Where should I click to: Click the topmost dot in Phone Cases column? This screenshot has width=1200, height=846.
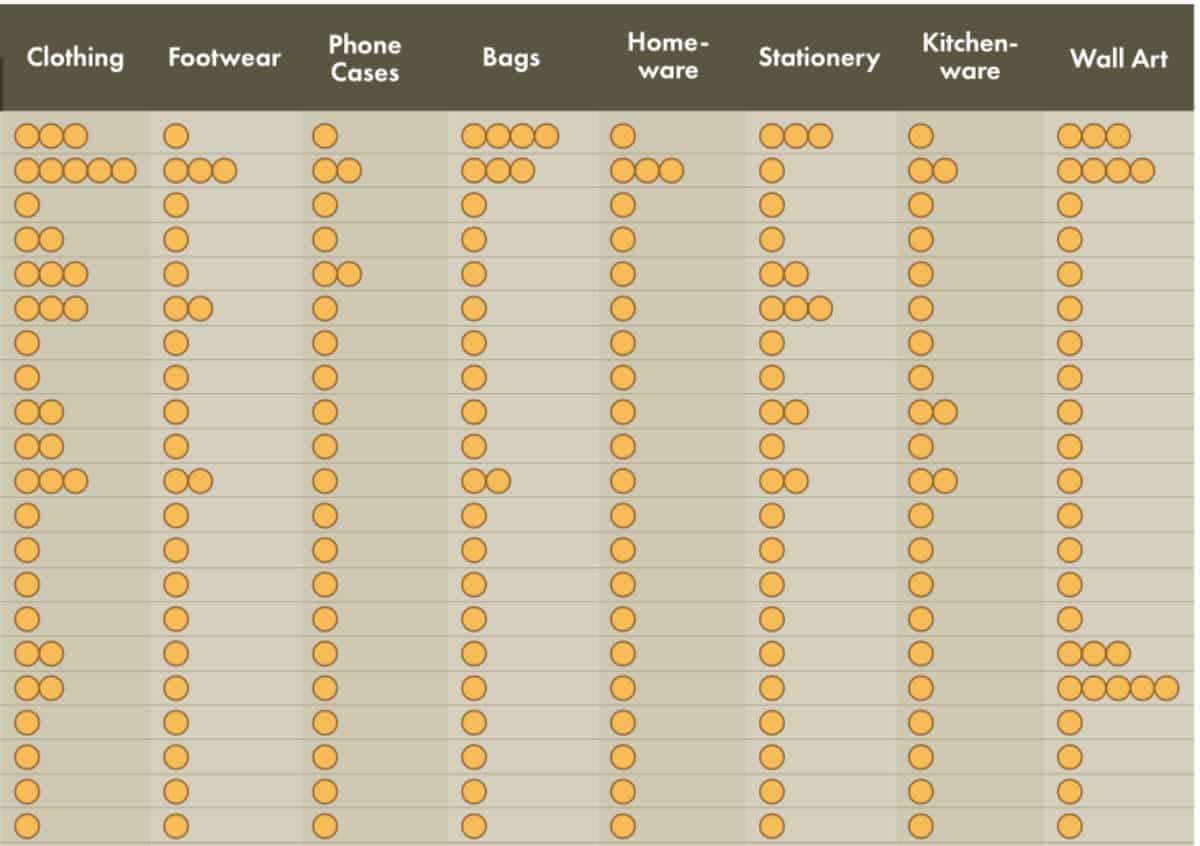click(x=325, y=136)
